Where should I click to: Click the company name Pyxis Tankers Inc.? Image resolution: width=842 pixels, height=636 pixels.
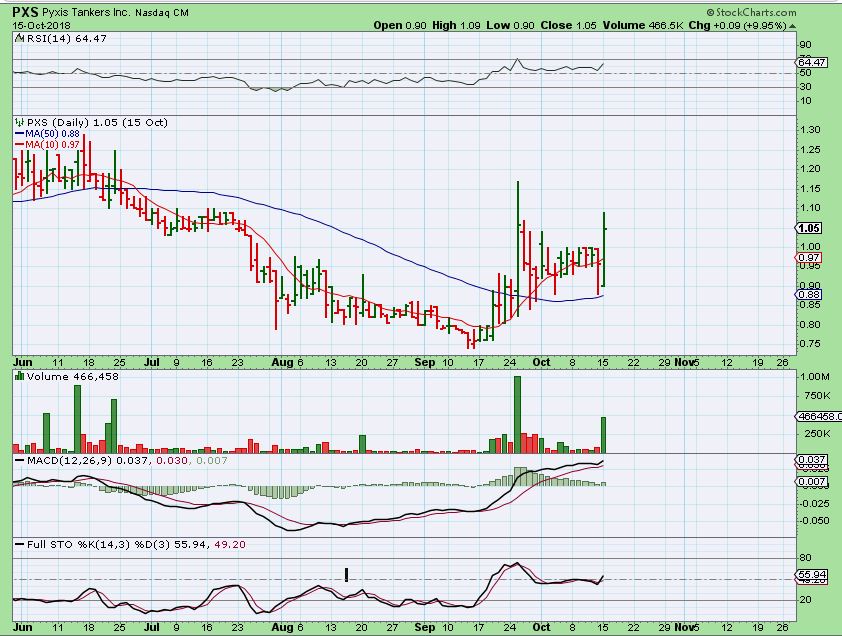85,12
